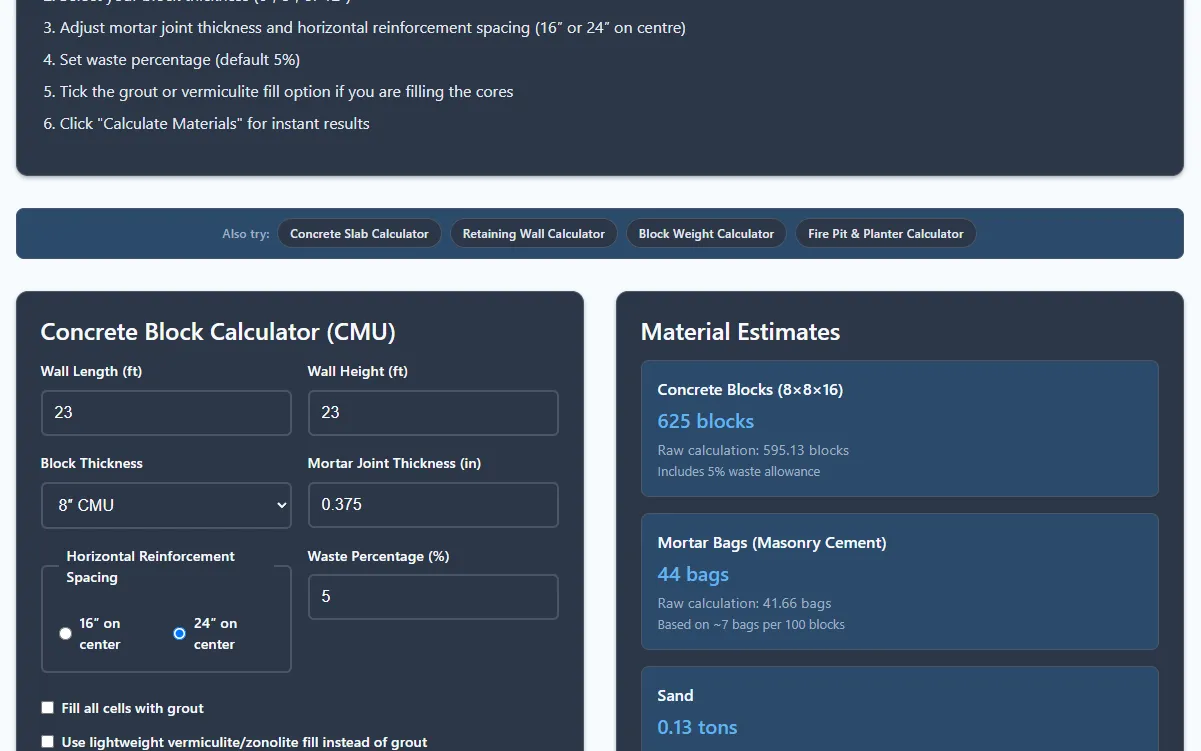Click the Based on ~7 bags per 100 blocks note

751,624
